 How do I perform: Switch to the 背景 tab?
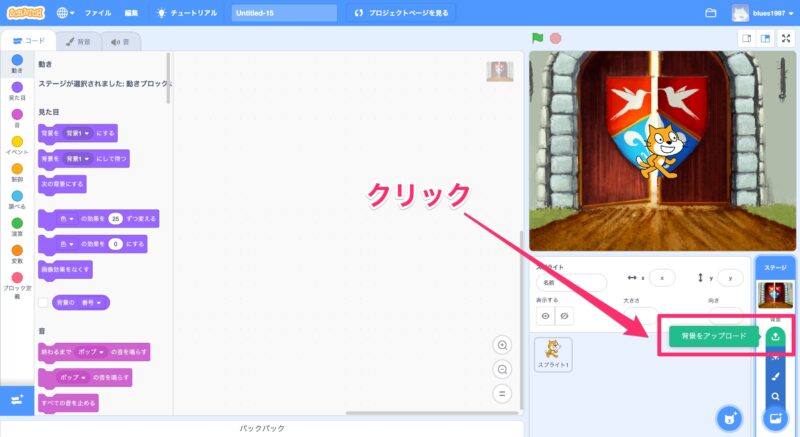coord(77,41)
